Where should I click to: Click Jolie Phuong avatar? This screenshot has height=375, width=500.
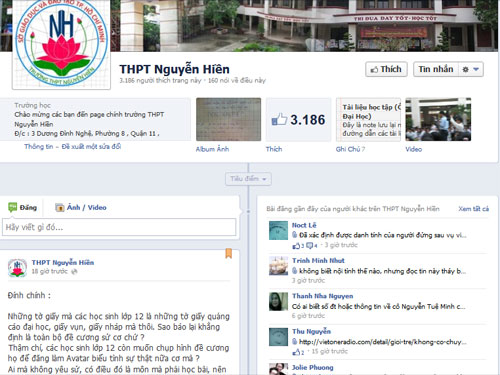click(x=278, y=369)
